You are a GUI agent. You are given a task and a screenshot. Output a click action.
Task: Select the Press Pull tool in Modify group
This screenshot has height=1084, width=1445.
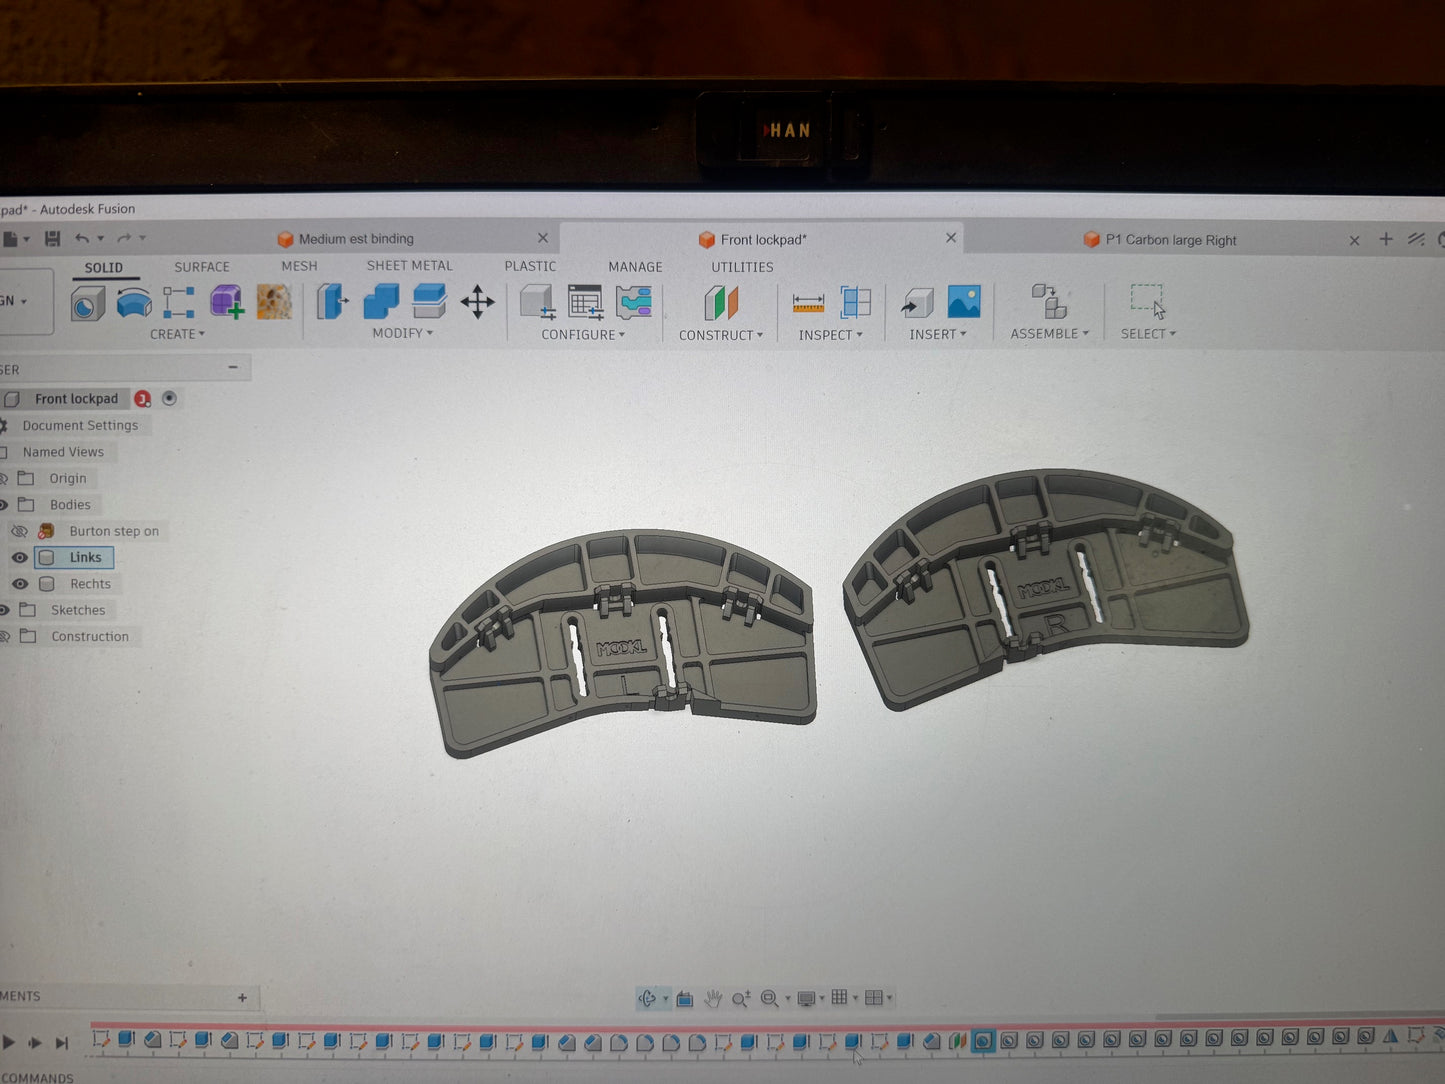click(333, 301)
